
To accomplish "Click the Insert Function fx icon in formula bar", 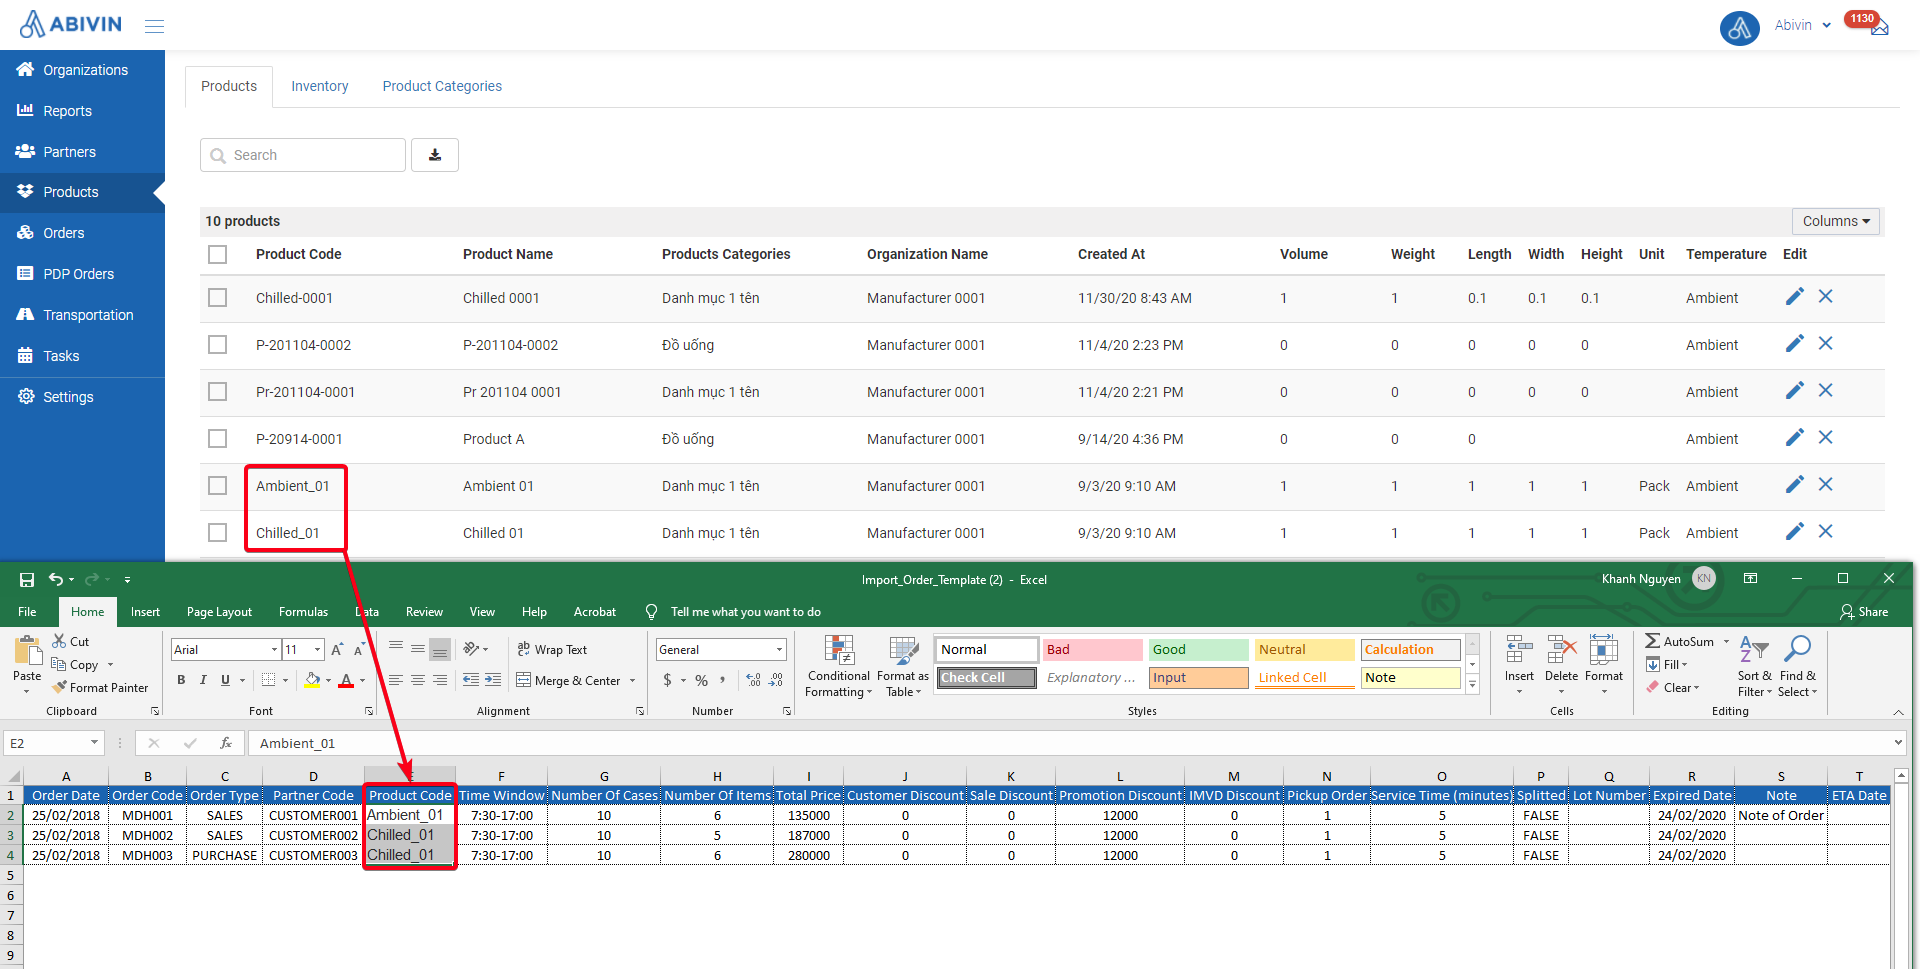I will click(x=226, y=743).
